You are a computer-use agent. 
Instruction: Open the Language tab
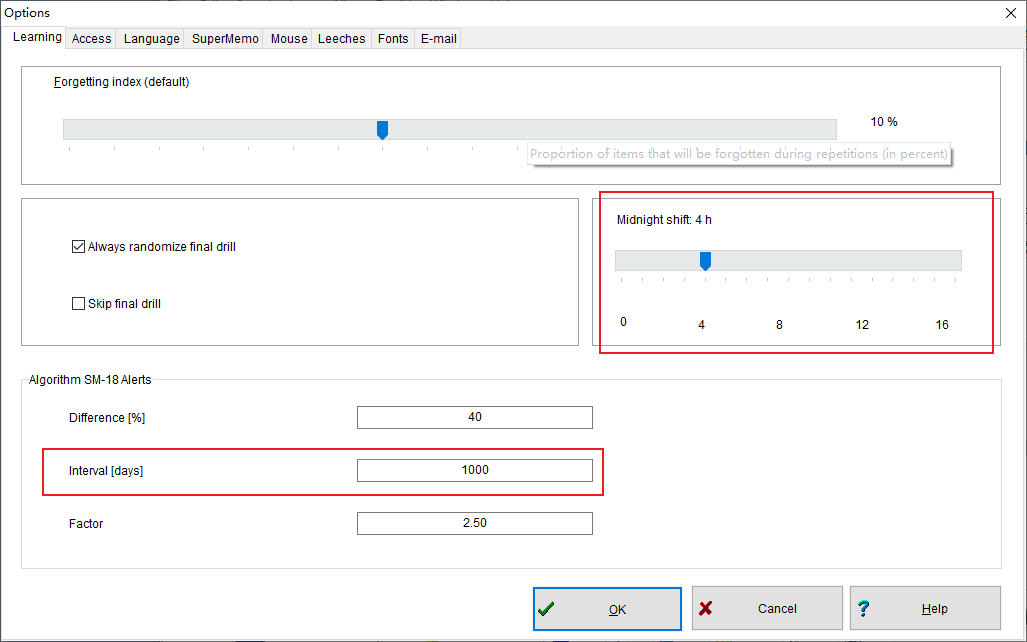click(151, 39)
